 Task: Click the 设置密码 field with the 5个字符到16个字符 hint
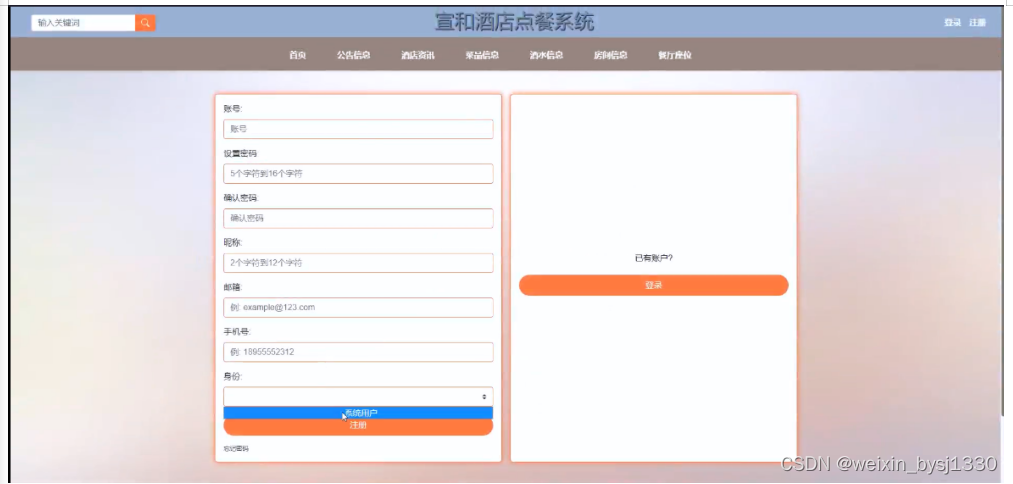tap(358, 174)
